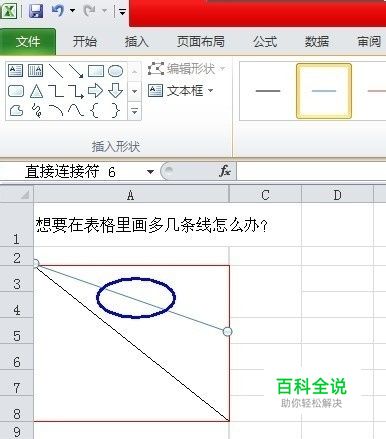The width and height of the screenshot is (386, 439).
Task: Pick the down arrow block shape
Action: click(116, 91)
